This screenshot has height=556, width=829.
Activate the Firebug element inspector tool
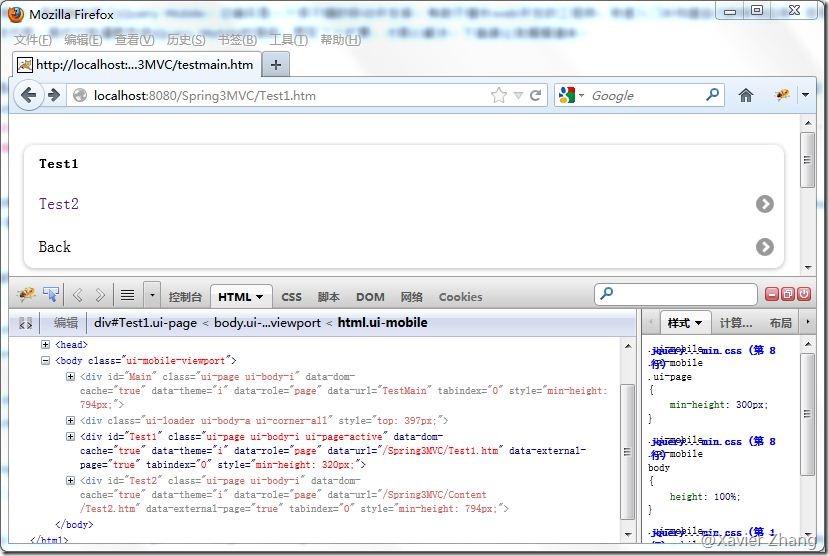coord(50,295)
